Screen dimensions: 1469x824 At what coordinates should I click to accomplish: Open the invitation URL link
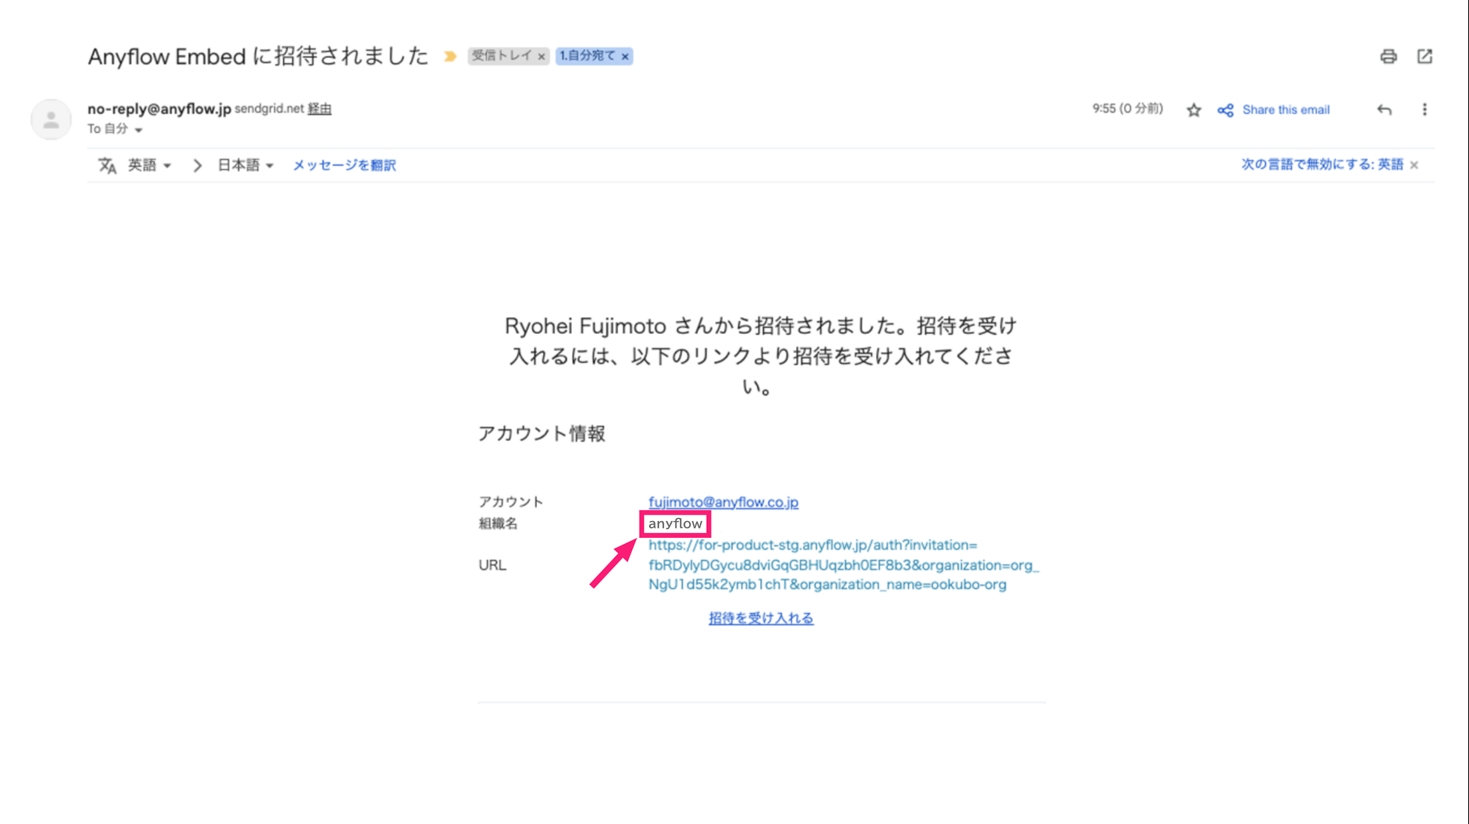coord(842,565)
